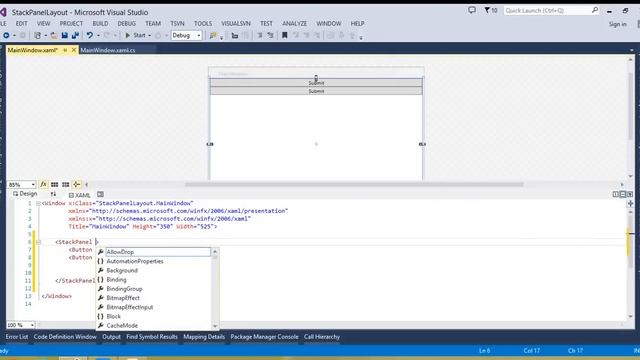
Task: Undo the last edit
Action: click(x=89, y=36)
